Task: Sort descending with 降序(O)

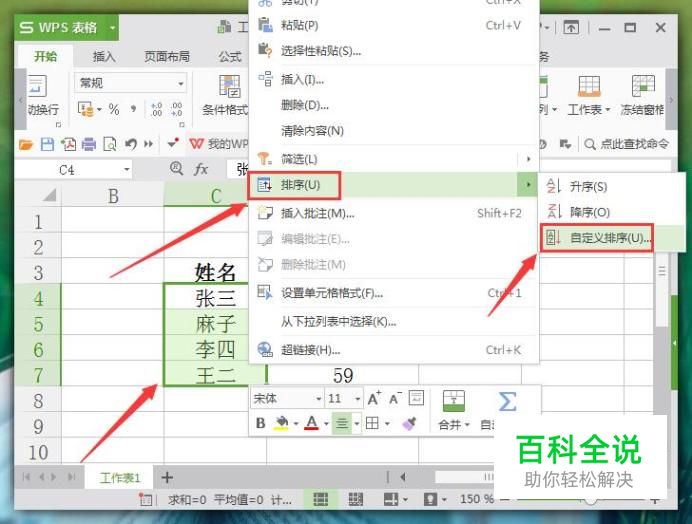Action: point(612,212)
